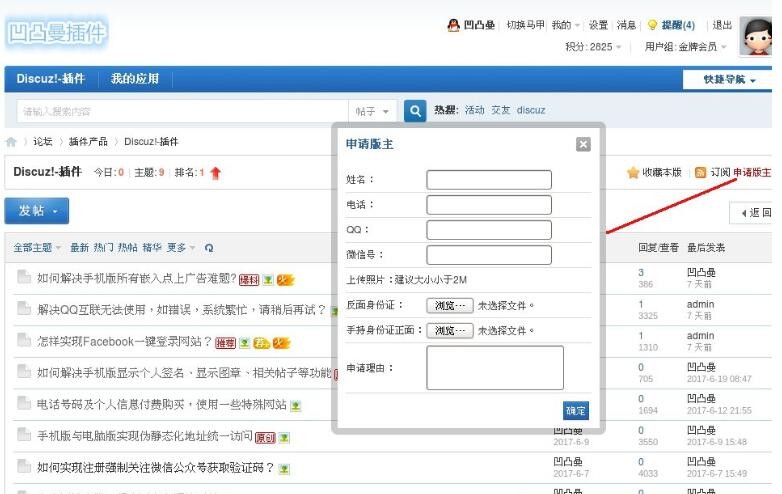The image size is (782, 494).
Task: Expand 积分: 2825 dropdown
Action: (x=593, y=47)
